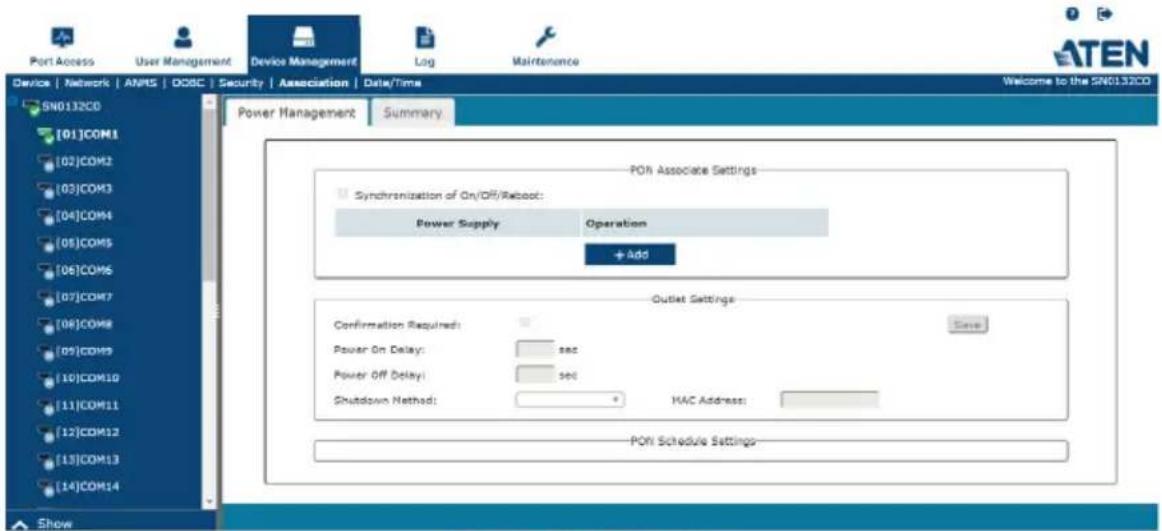Open the Log section
The image size is (1162, 531).
tap(424, 46)
